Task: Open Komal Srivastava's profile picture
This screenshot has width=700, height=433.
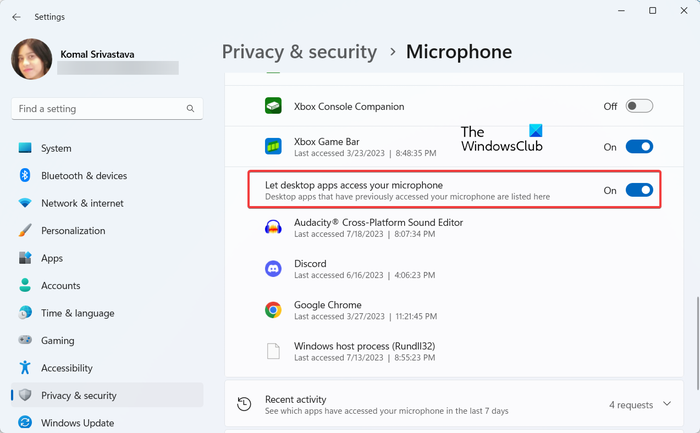Action: pos(31,58)
